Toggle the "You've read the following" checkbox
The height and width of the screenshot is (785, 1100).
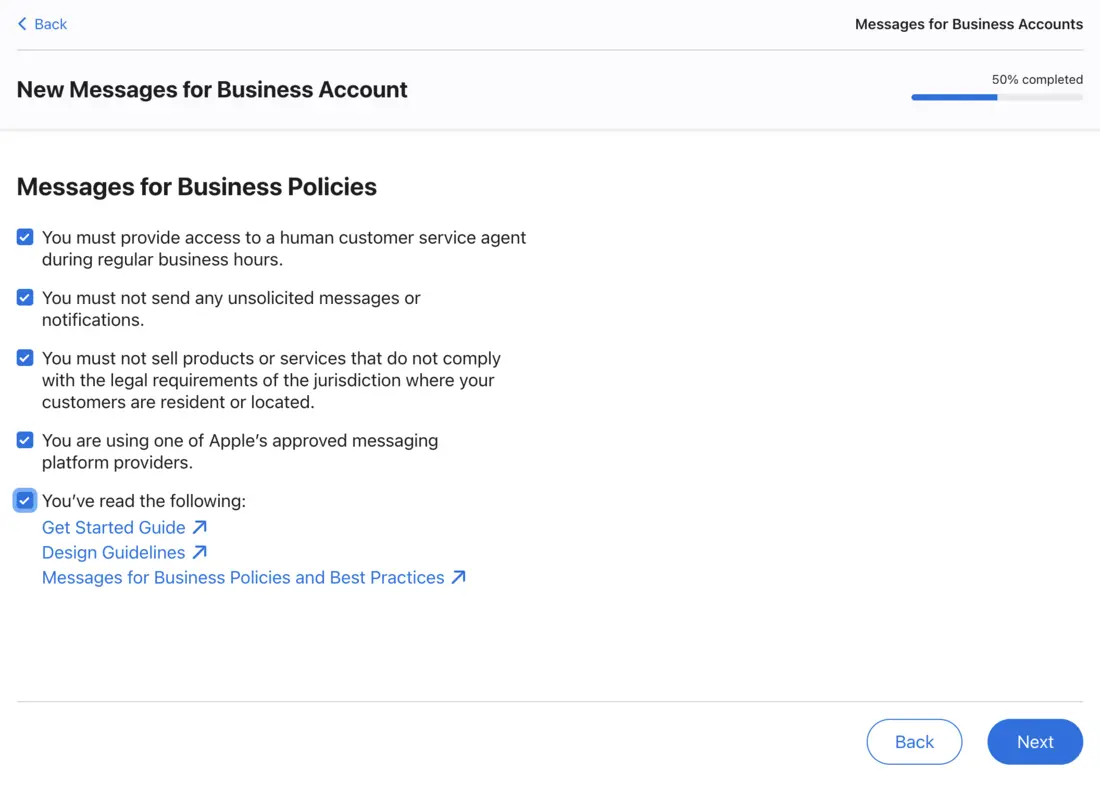pyautogui.click(x=25, y=500)
